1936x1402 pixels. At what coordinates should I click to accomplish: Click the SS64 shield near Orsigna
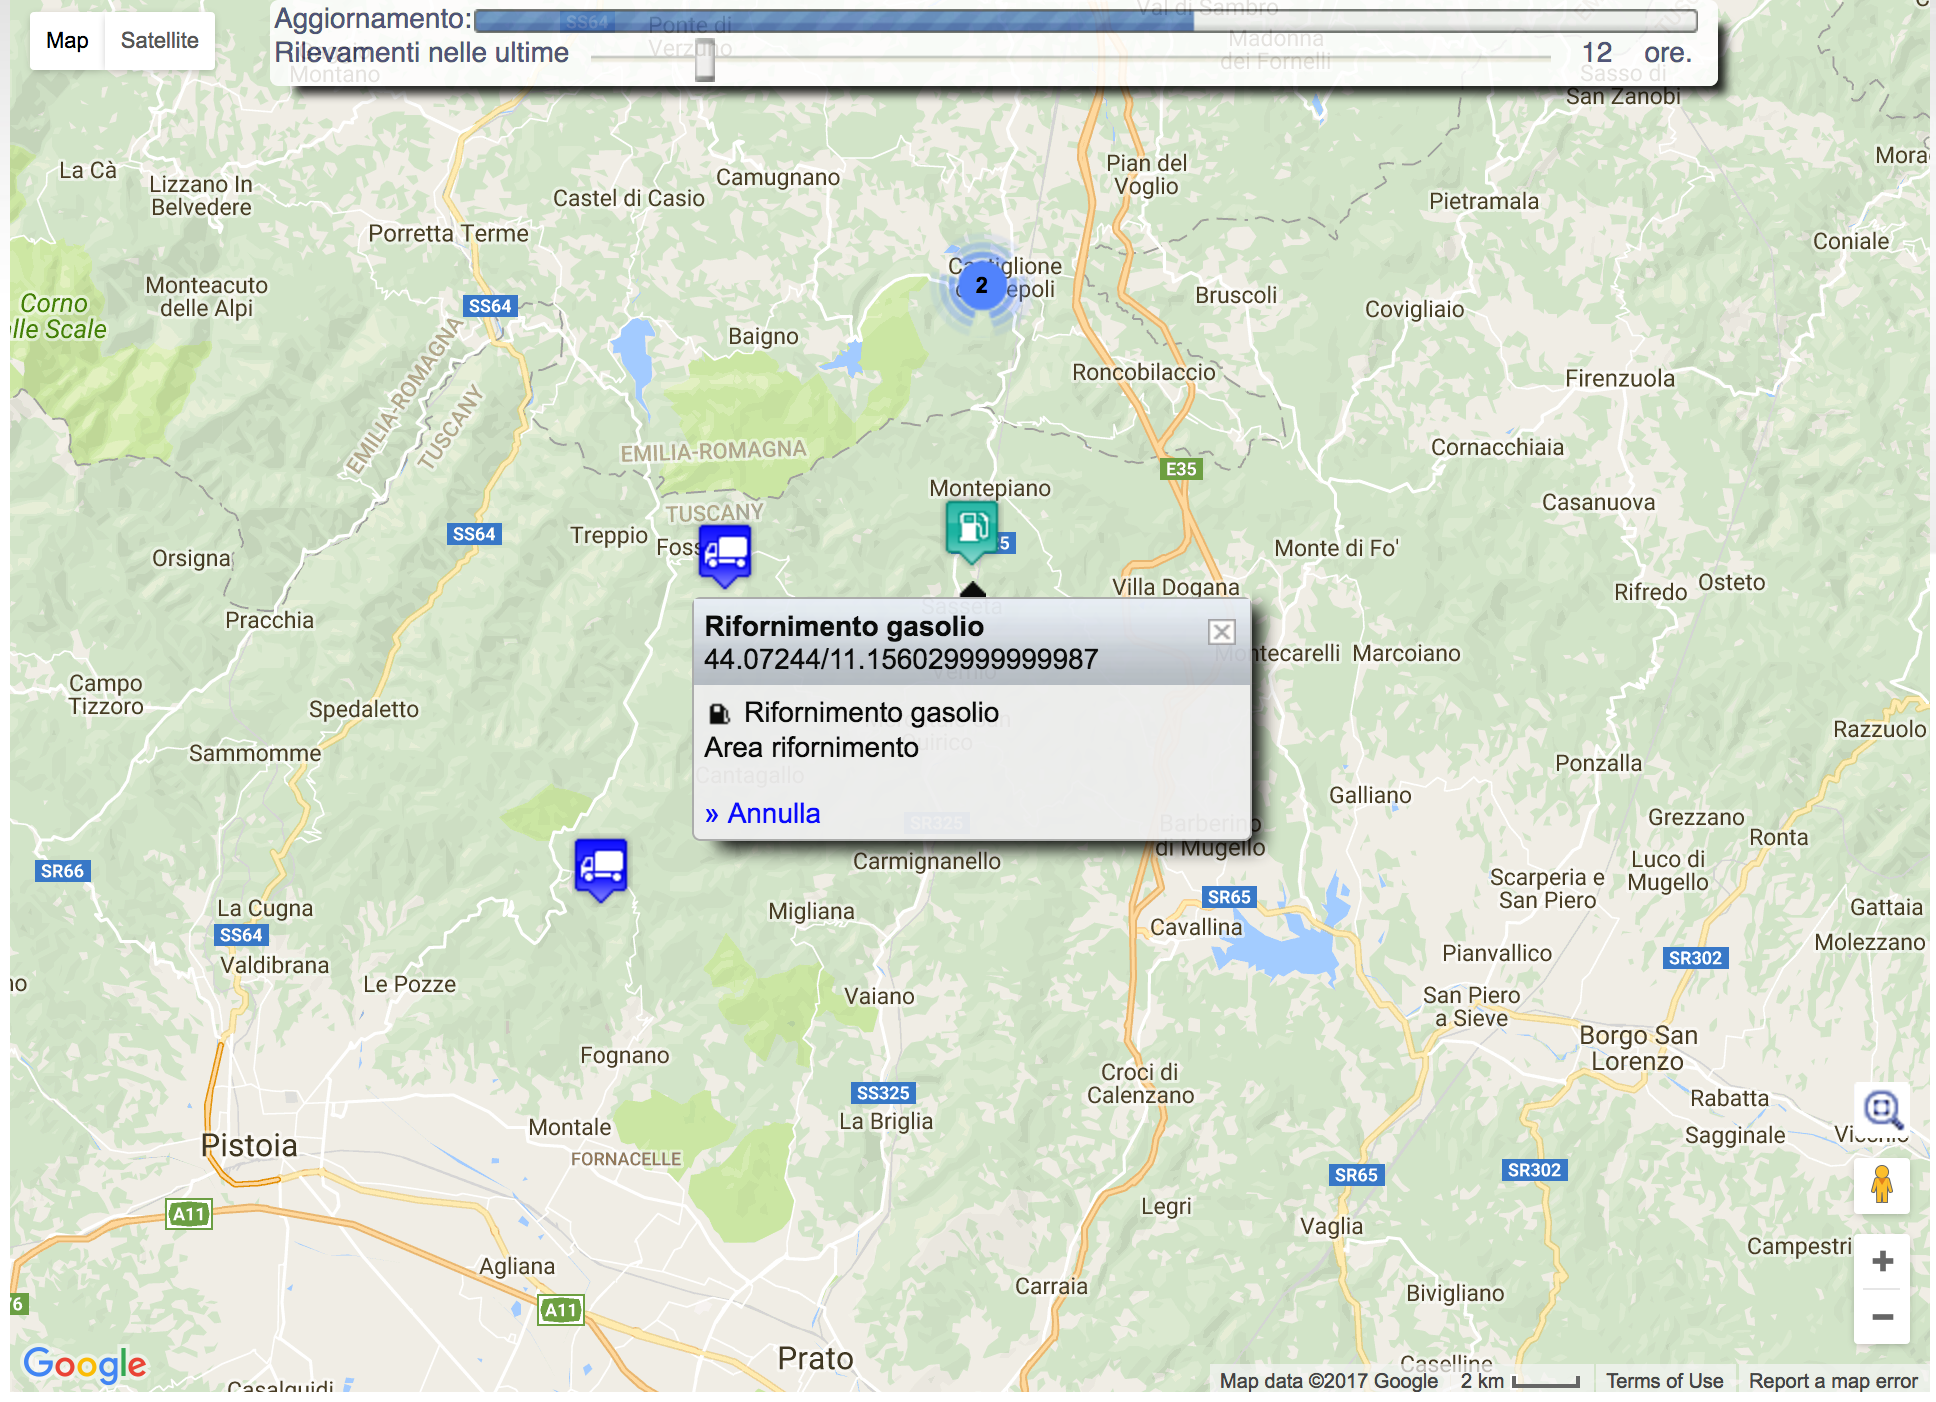(474, 534)
